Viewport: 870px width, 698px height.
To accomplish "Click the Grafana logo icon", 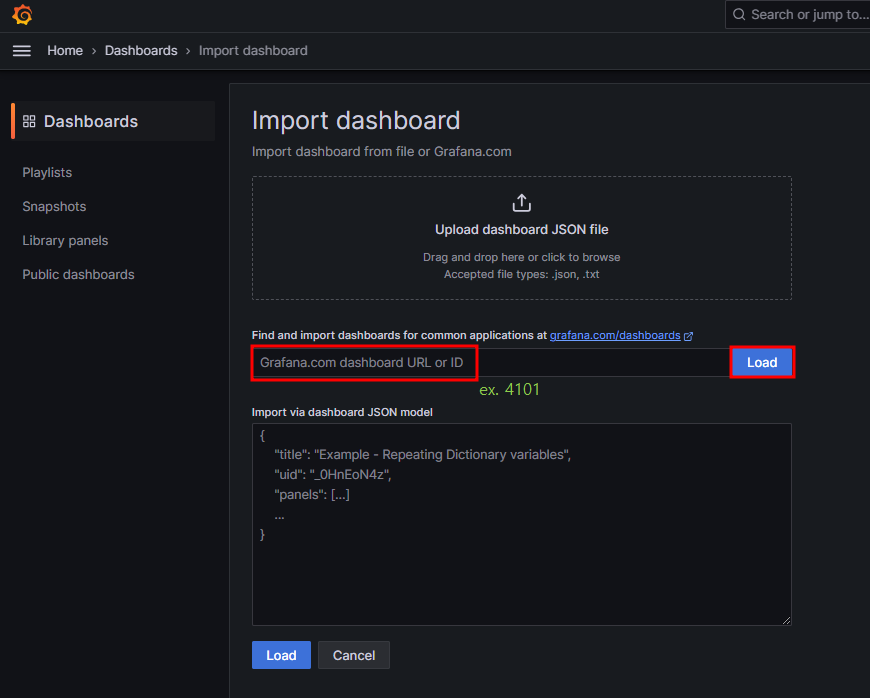I will [22, 14].
